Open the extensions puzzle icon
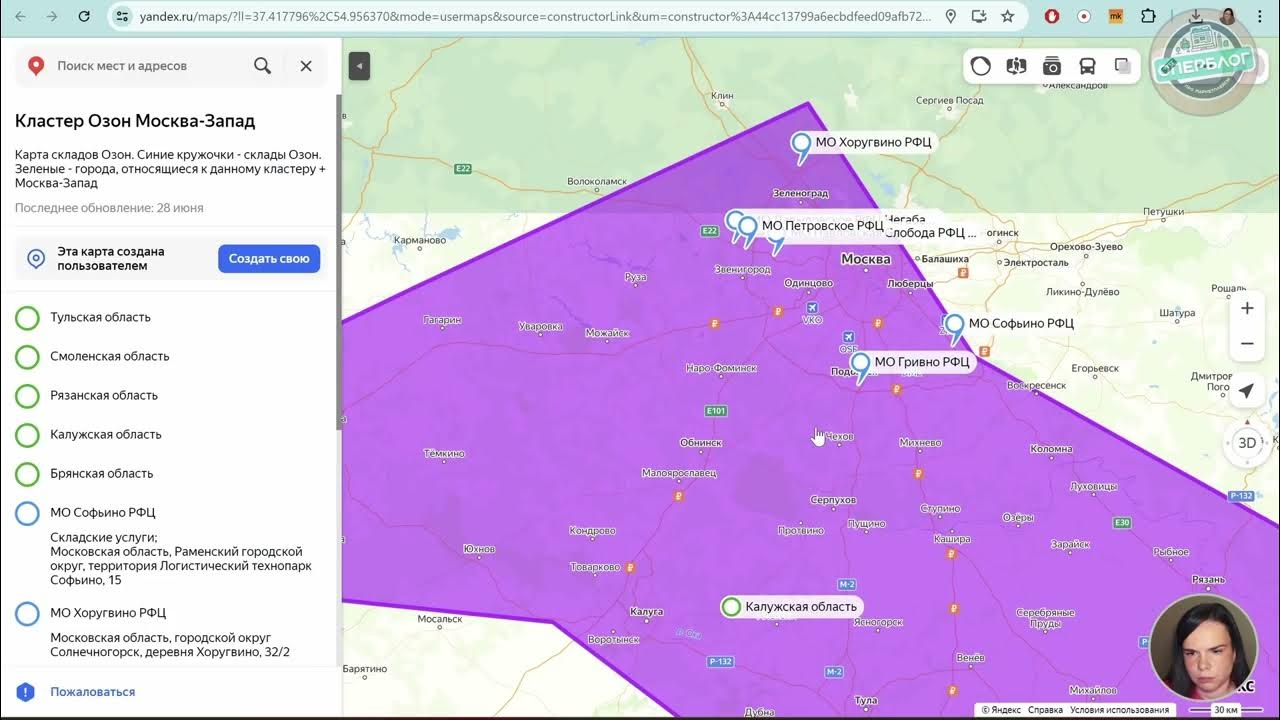 1148,16
